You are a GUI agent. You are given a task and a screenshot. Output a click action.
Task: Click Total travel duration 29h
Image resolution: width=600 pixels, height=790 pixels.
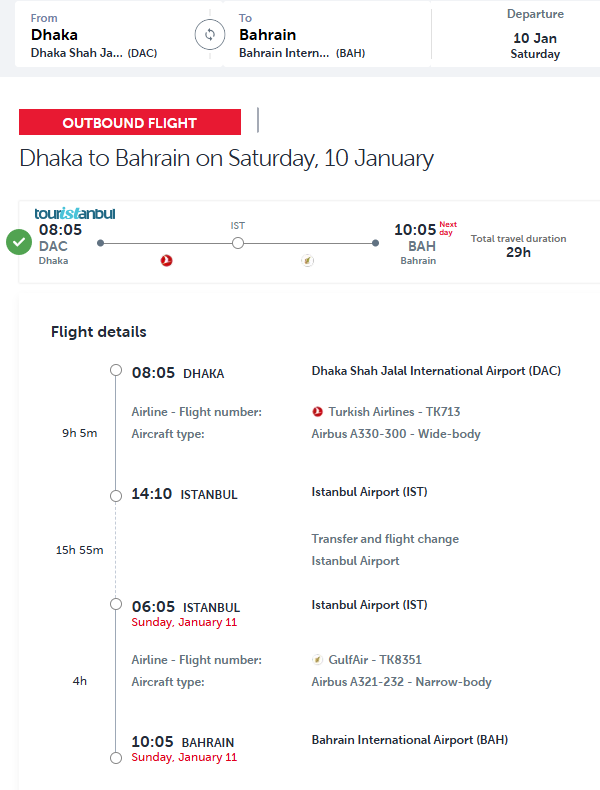point(518,246)
